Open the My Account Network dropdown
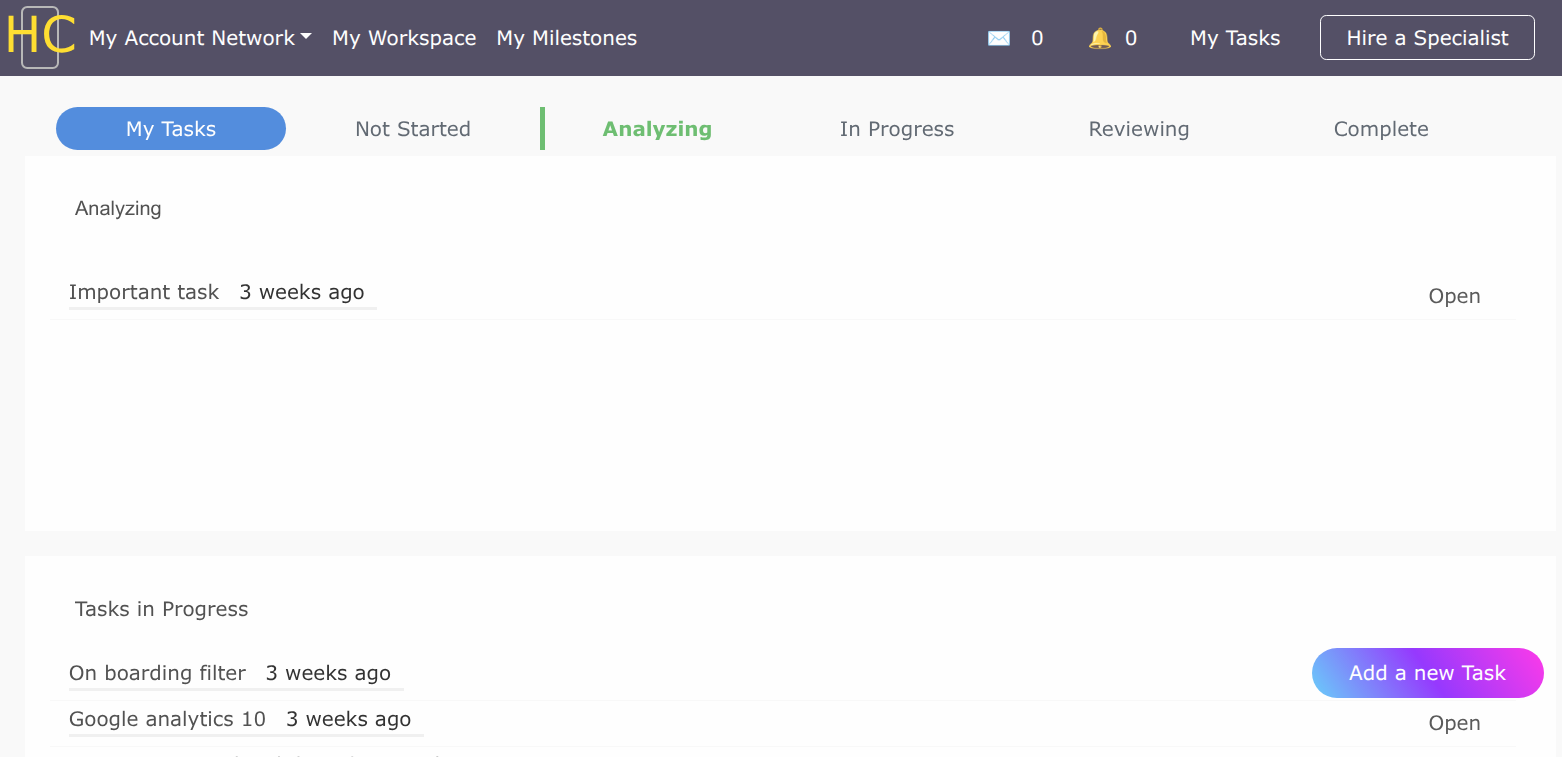This screenshot has height=757, width=1562. (190, 38)
